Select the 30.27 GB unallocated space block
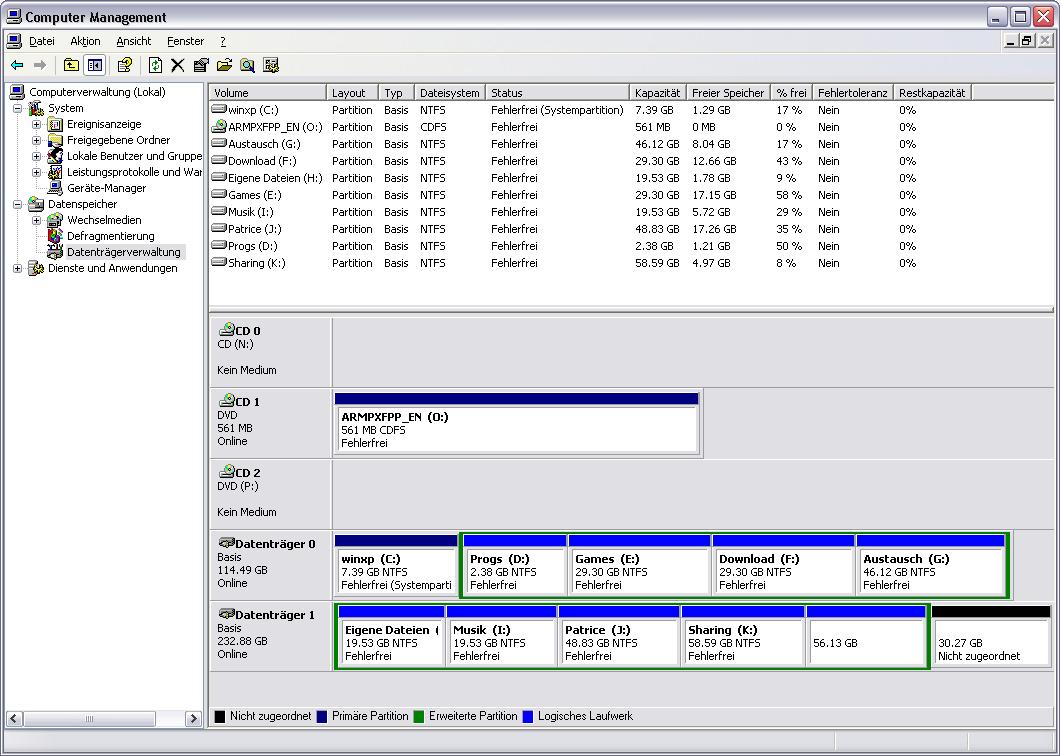Viewport: 1060px width, 756px height. 991,642
